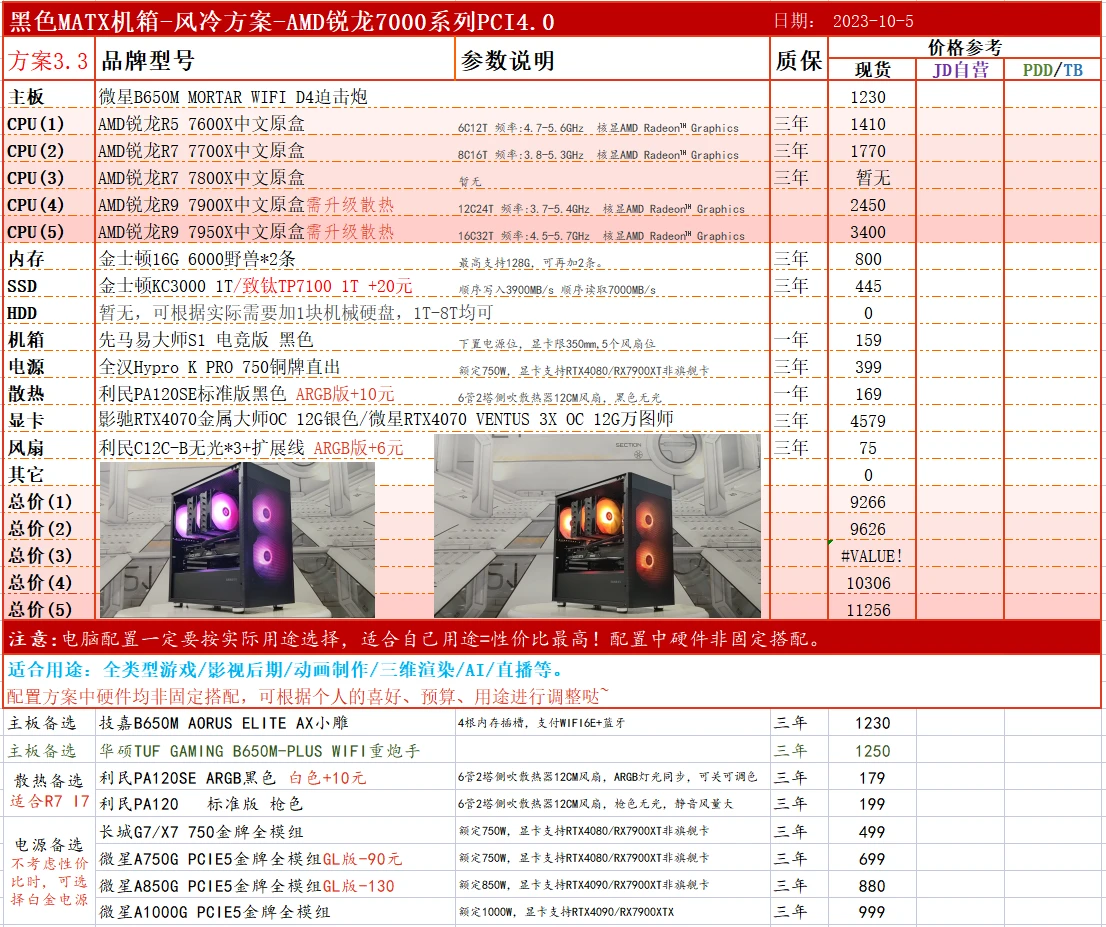Click the memory cell '金士顿16G 6000野兽*2条'
The image size is (1106, 927).
(197, 258)
